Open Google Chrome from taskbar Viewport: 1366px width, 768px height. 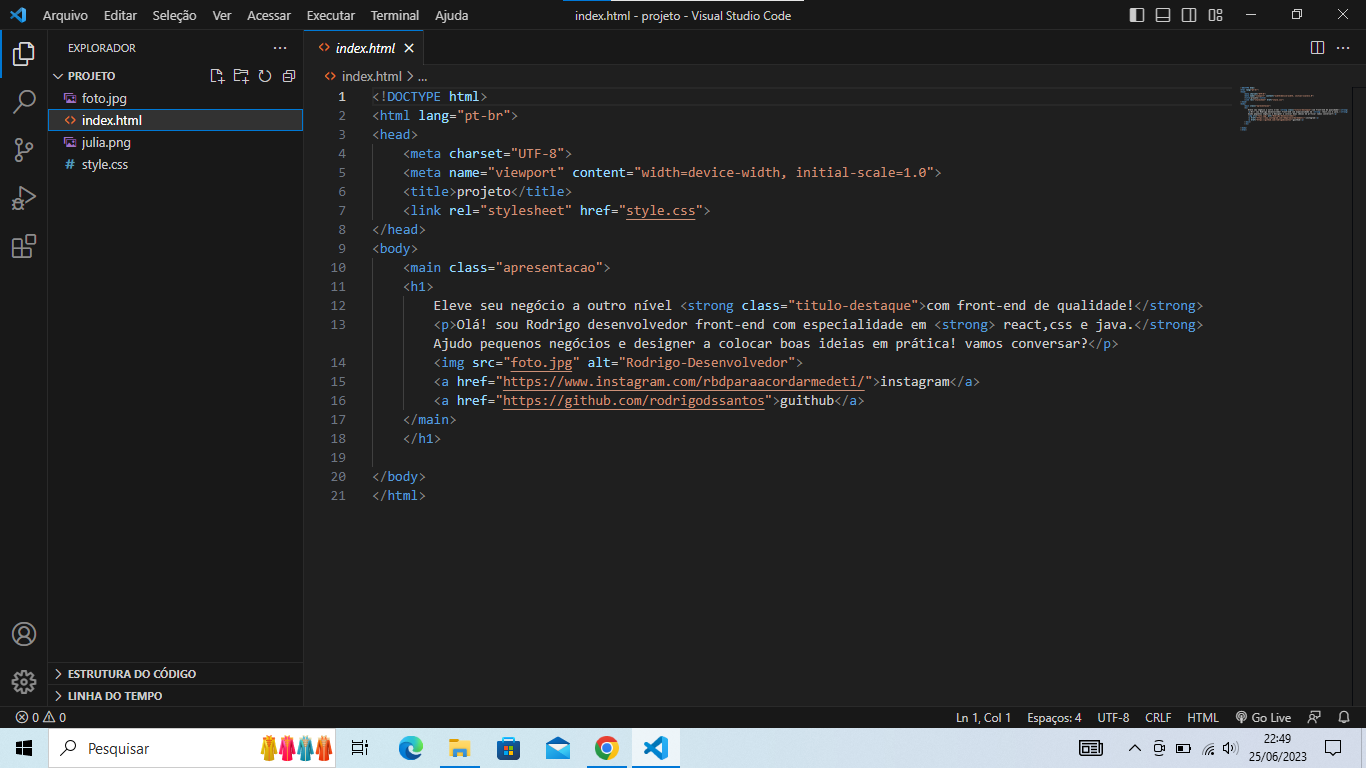tap(606, 748)
